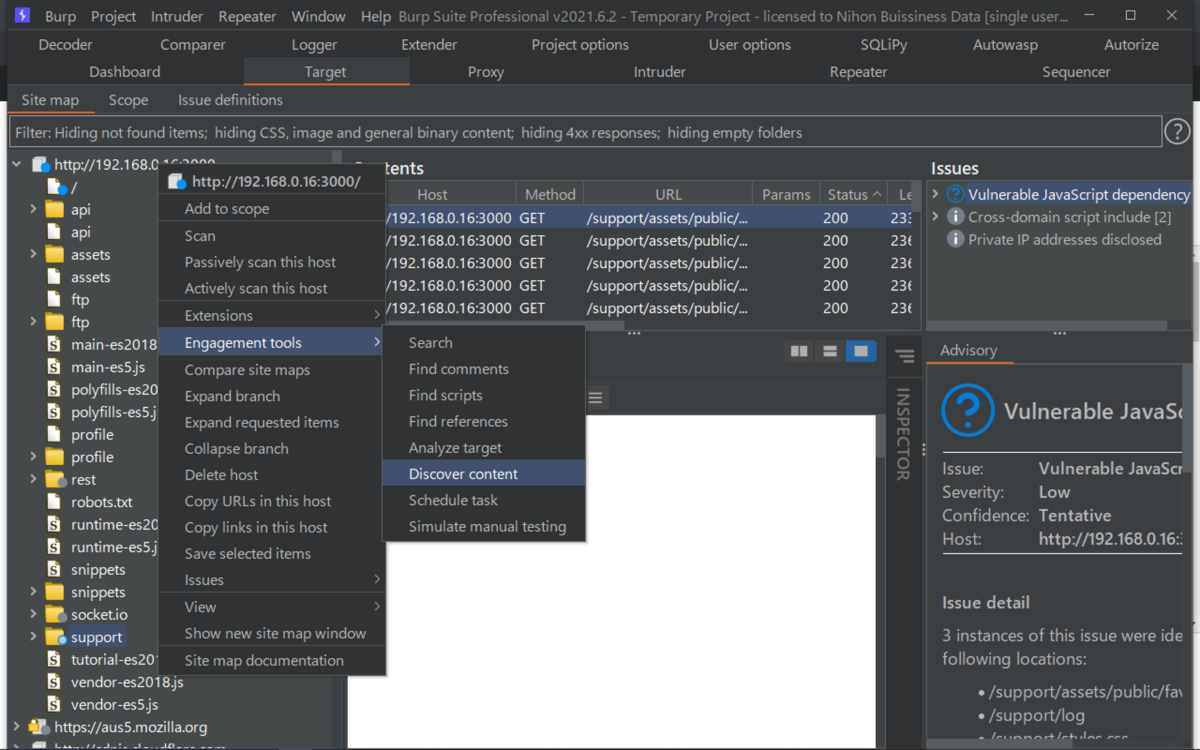The height and width of the screenshot is (750, 1200).
Task: Sort contents by the URL column header
Action: [x=668, y=194]
